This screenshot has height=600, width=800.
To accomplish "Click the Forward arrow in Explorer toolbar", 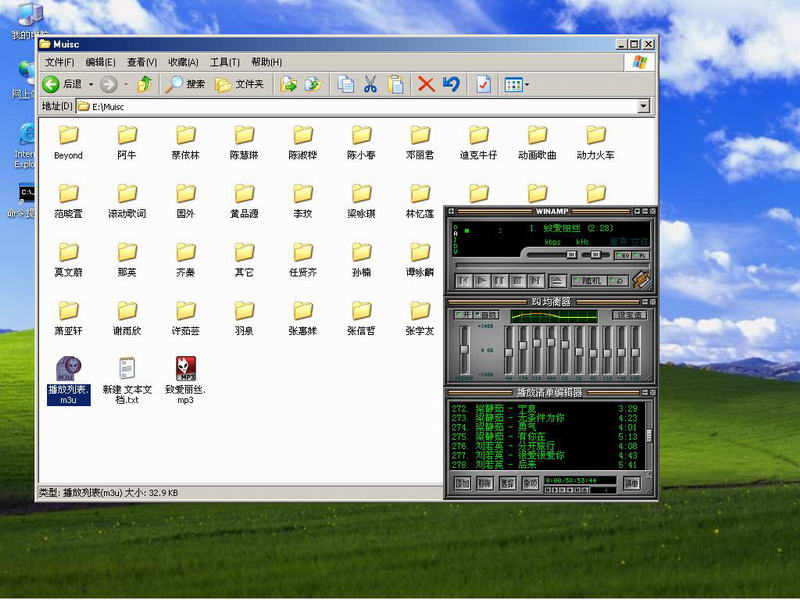I will coord(108,84).
